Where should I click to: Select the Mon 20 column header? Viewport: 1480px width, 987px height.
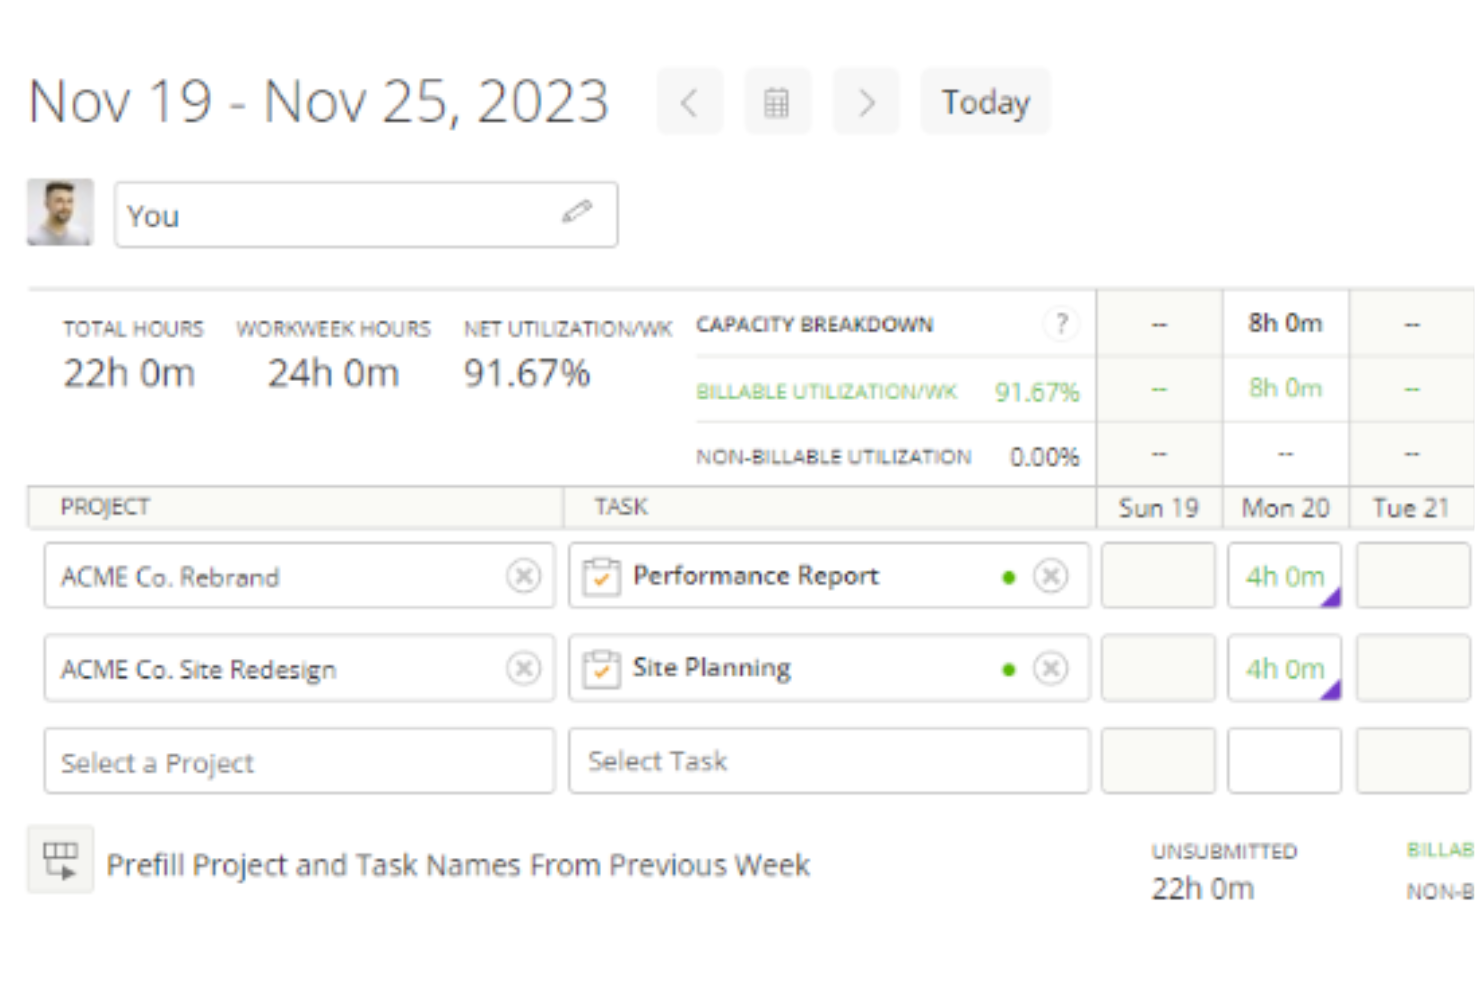(x=1285, y=507)
